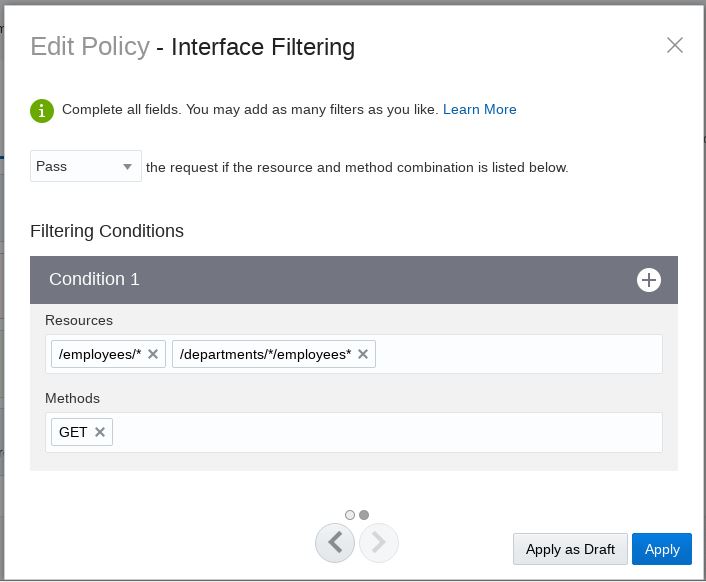The height and width of the screenshot is (582, 706).
Task: Add a new filtering condition with plus icon
Action: (649, 280)
